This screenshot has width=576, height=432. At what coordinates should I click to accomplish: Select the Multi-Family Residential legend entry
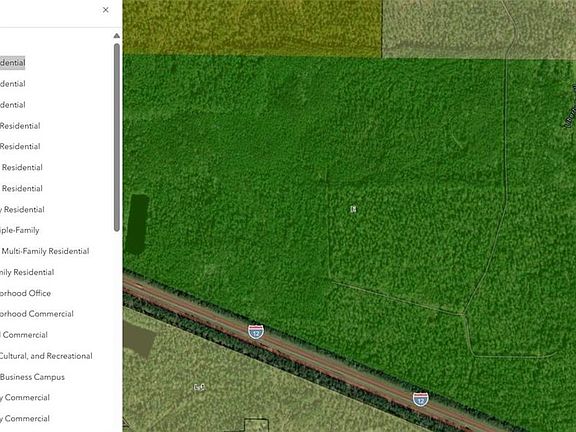click(x=45, y=251)
